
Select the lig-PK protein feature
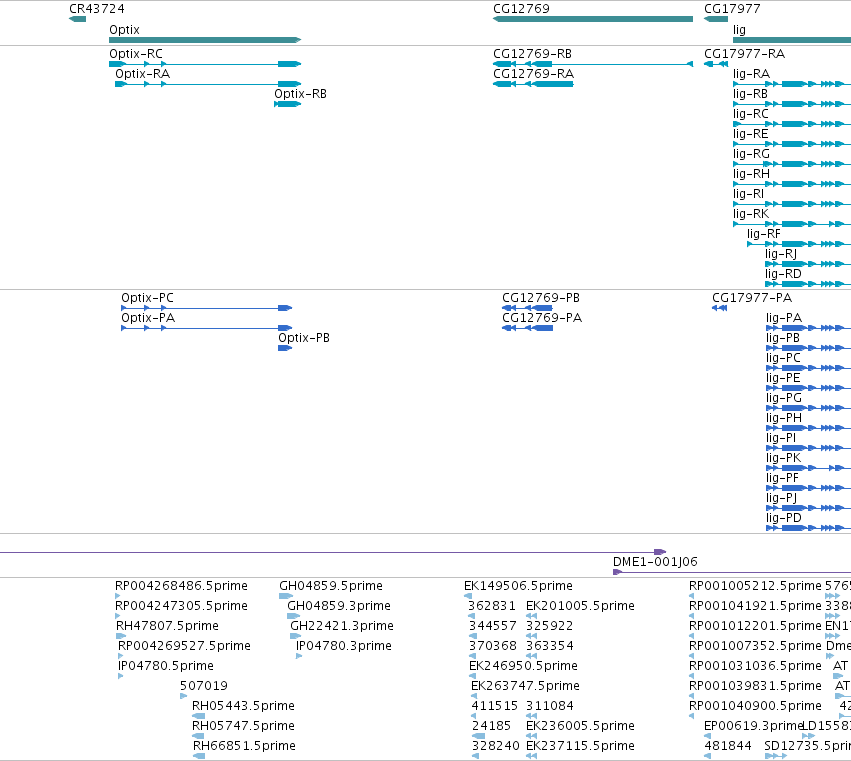click(808, 468)
